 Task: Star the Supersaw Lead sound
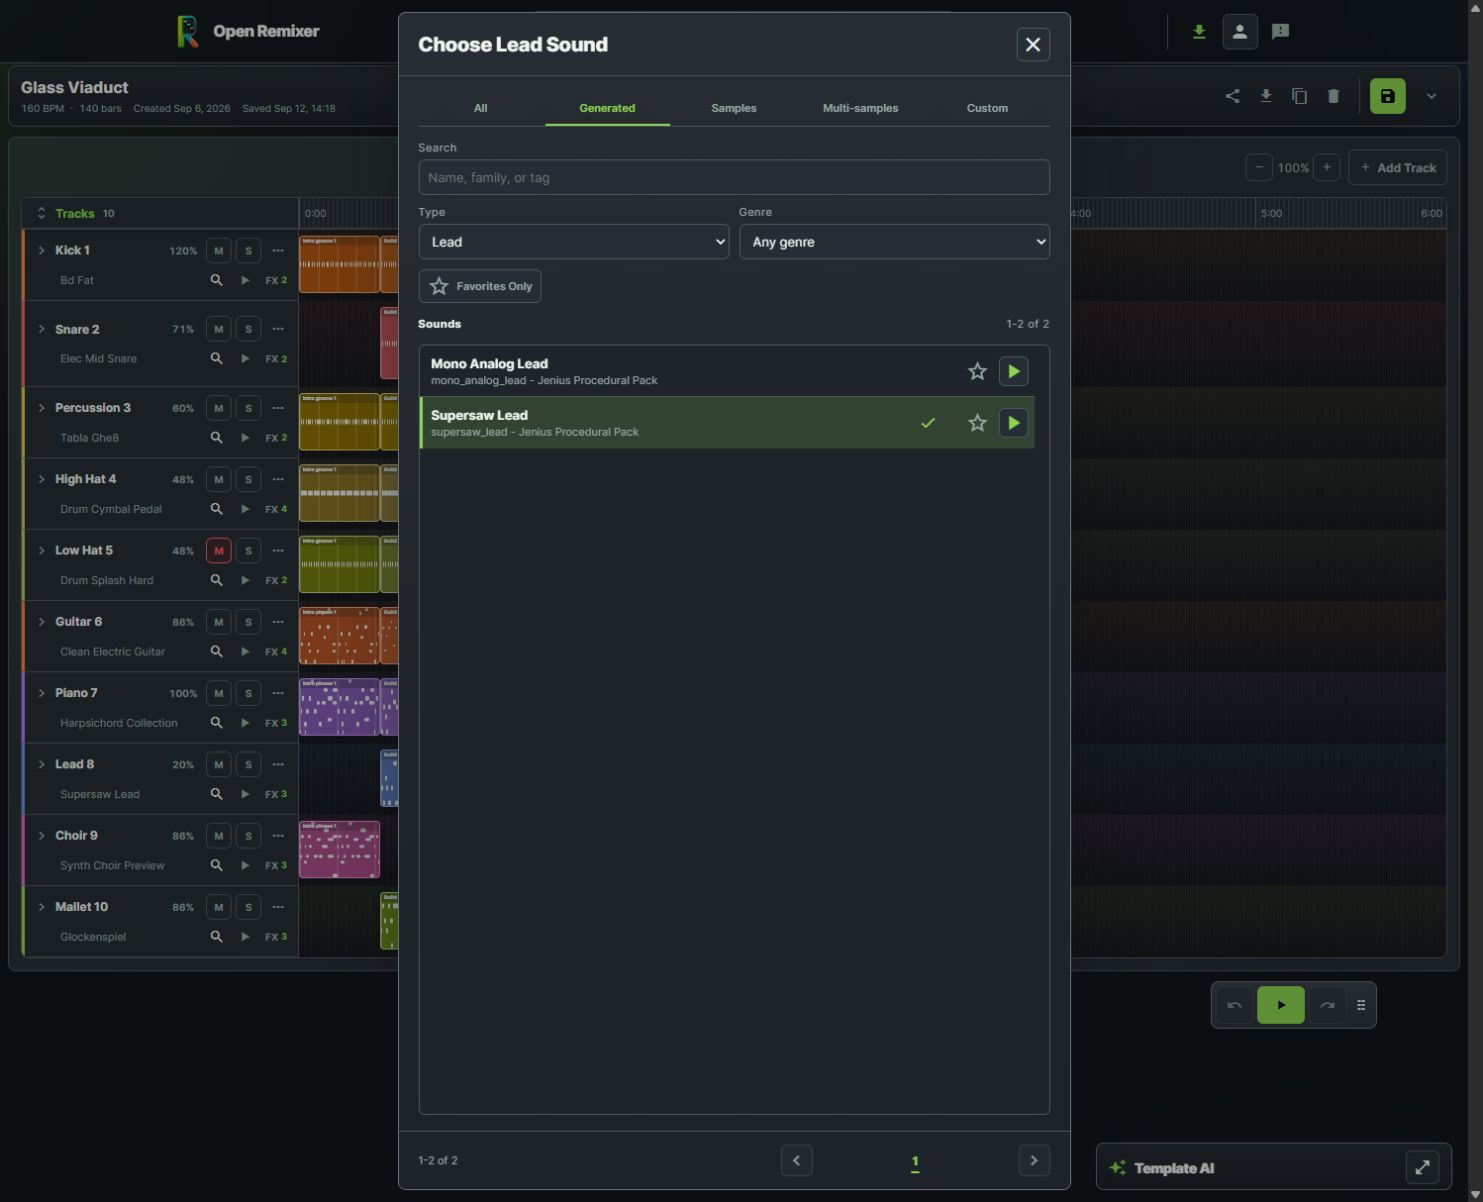click(977, 423)
